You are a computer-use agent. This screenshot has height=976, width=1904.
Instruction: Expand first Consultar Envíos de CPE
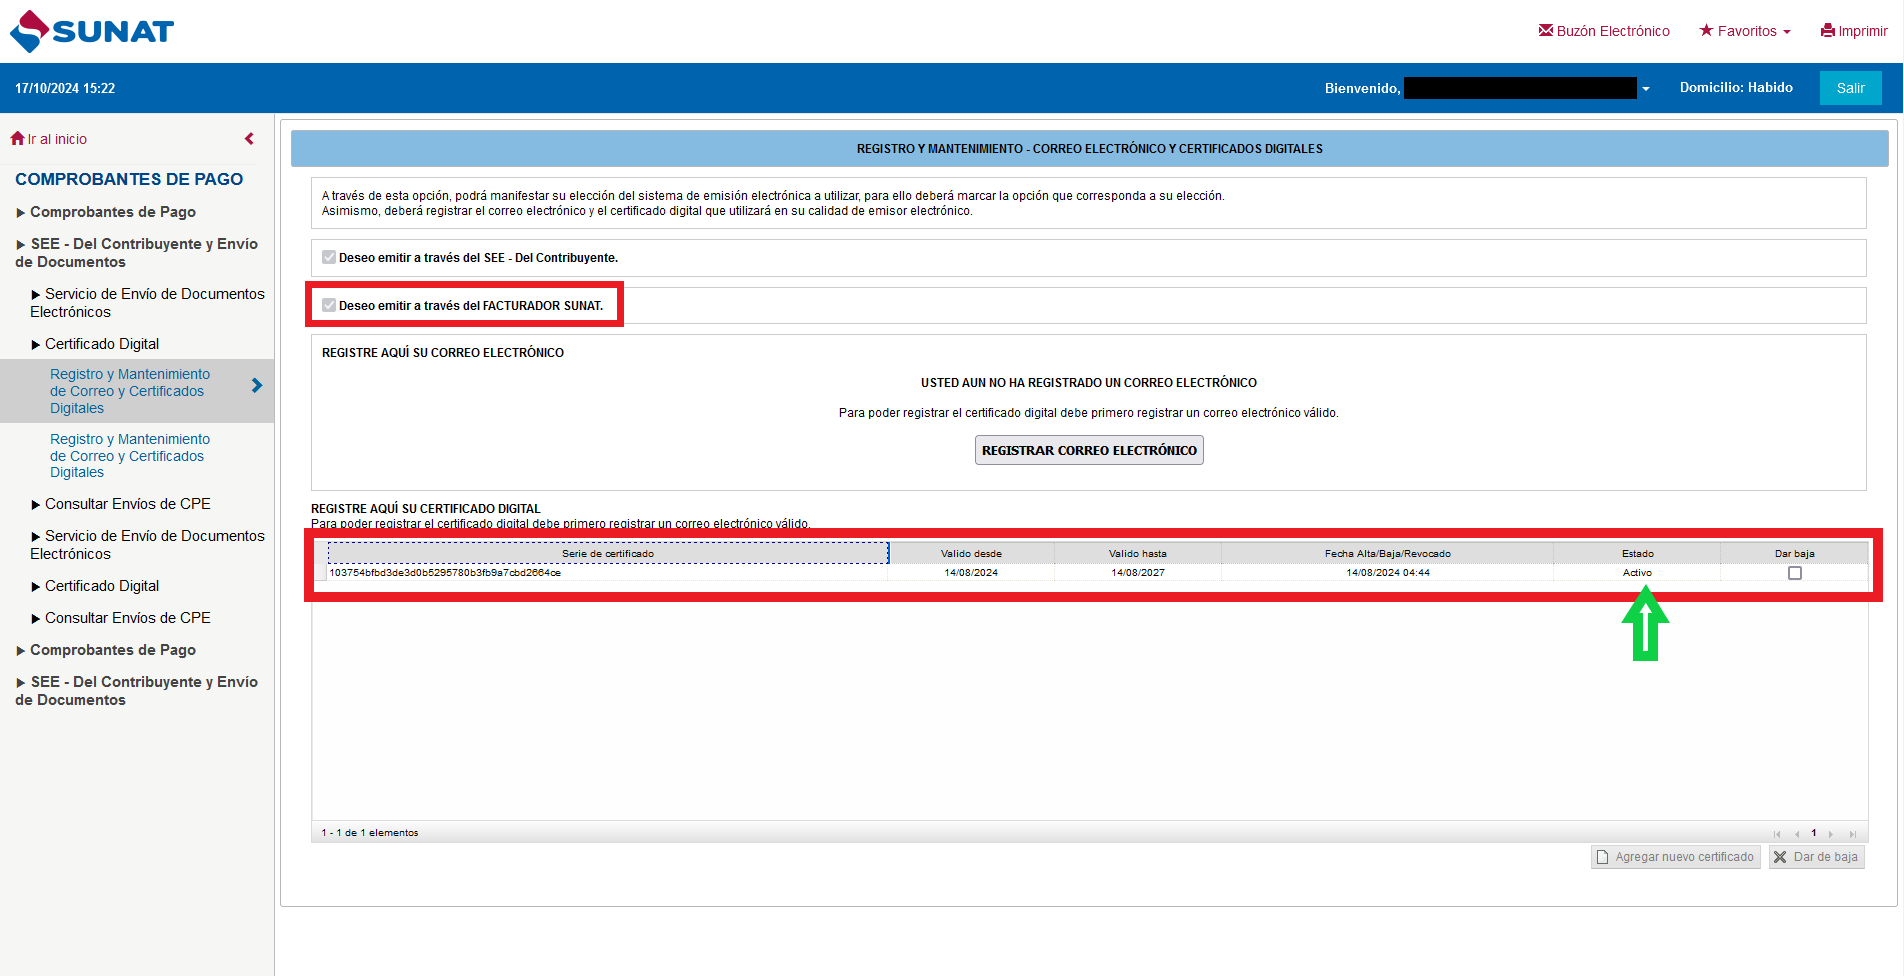click(121, 504)
